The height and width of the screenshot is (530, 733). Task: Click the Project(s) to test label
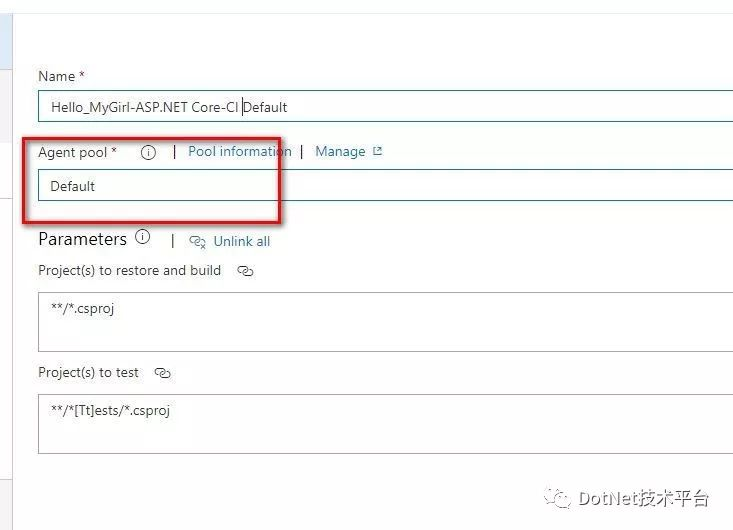pos(88,372)
